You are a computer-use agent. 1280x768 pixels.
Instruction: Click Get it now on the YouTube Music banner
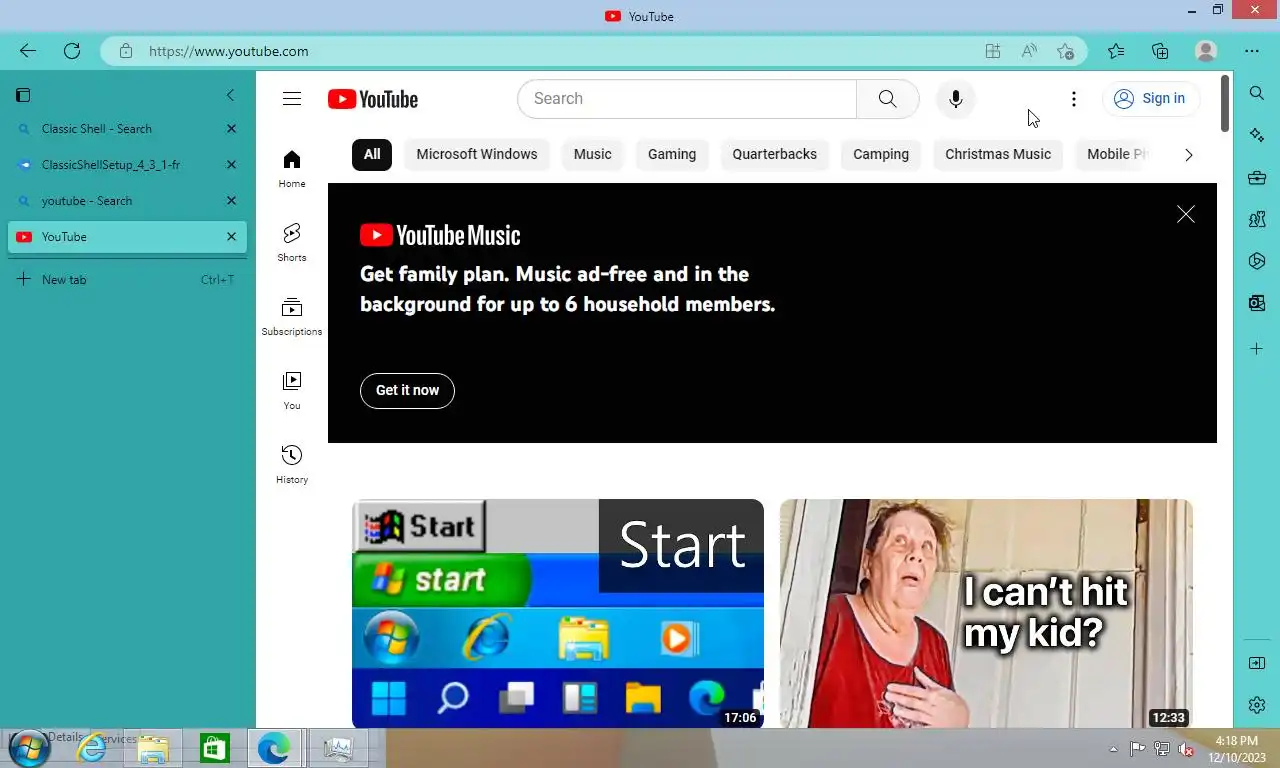[407, 391]
